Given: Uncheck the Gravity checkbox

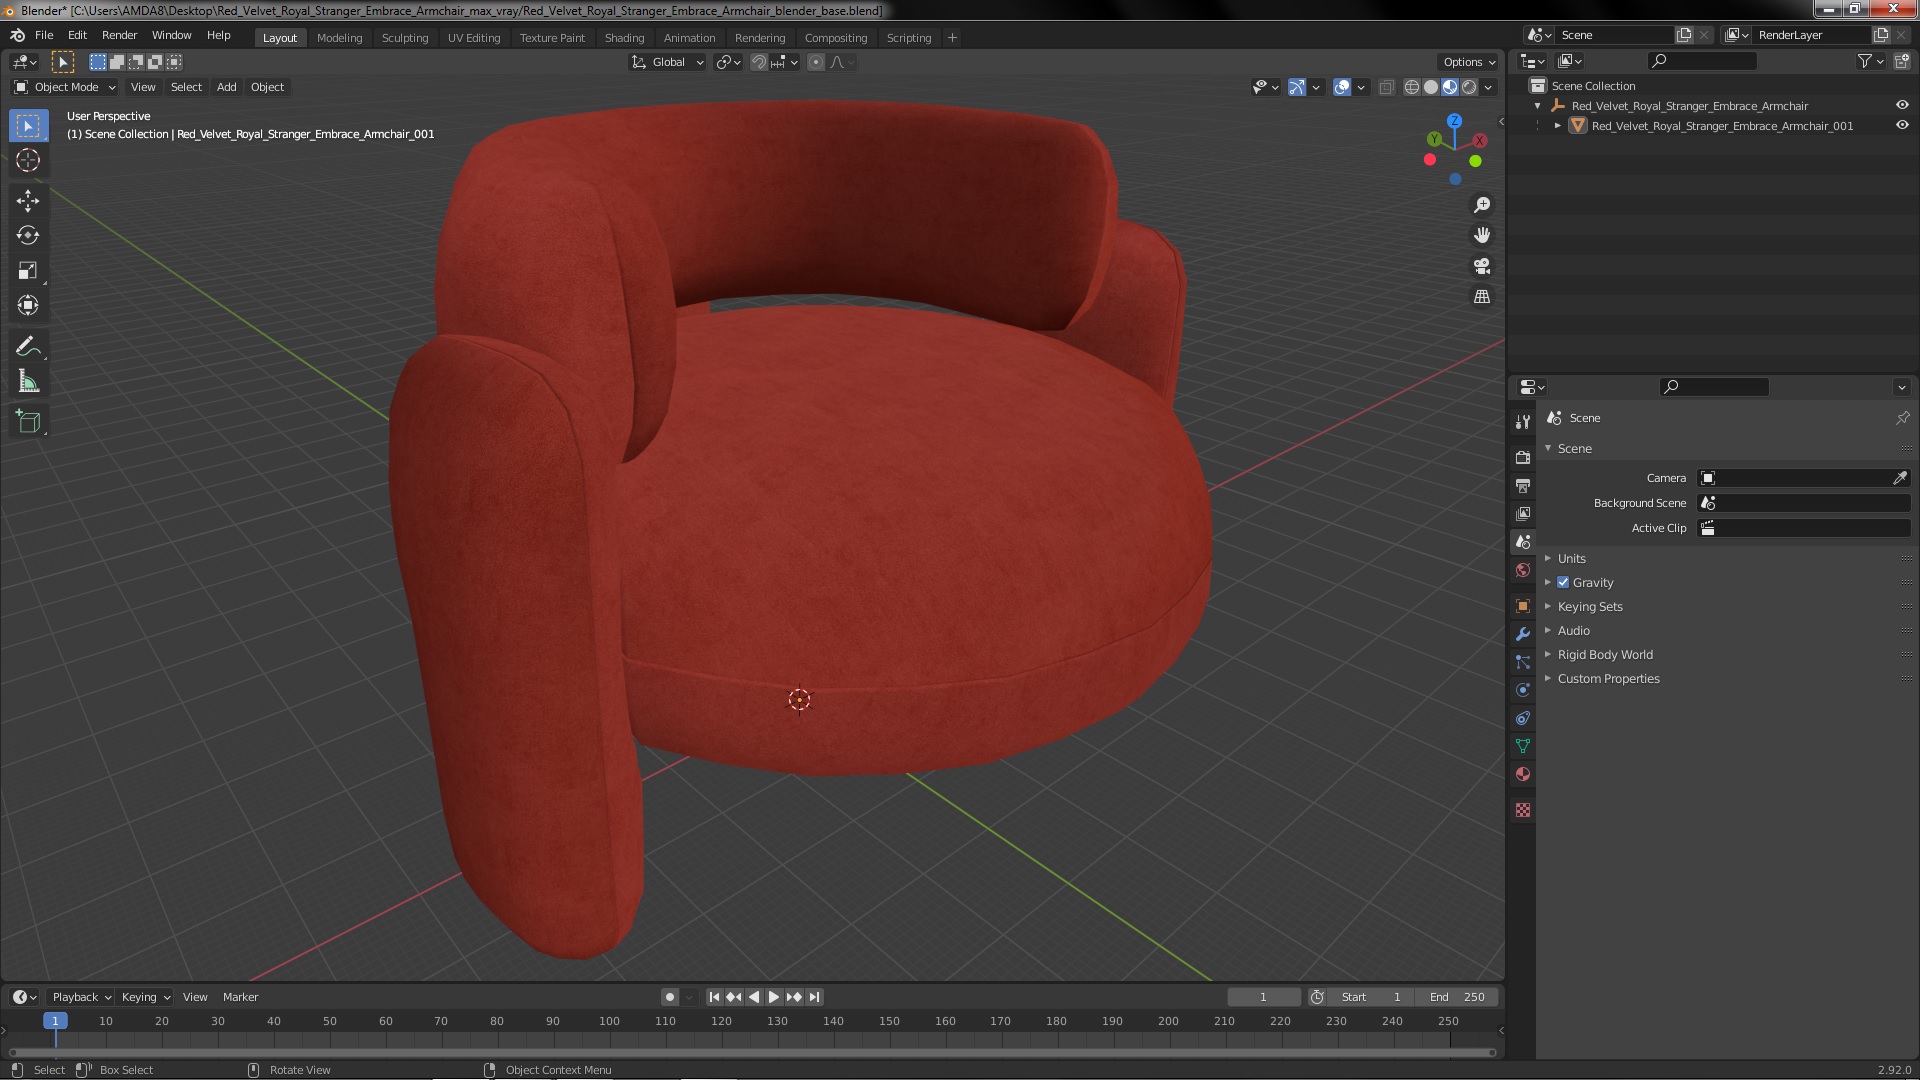Looking at the screenshot, I should 1563,582.
